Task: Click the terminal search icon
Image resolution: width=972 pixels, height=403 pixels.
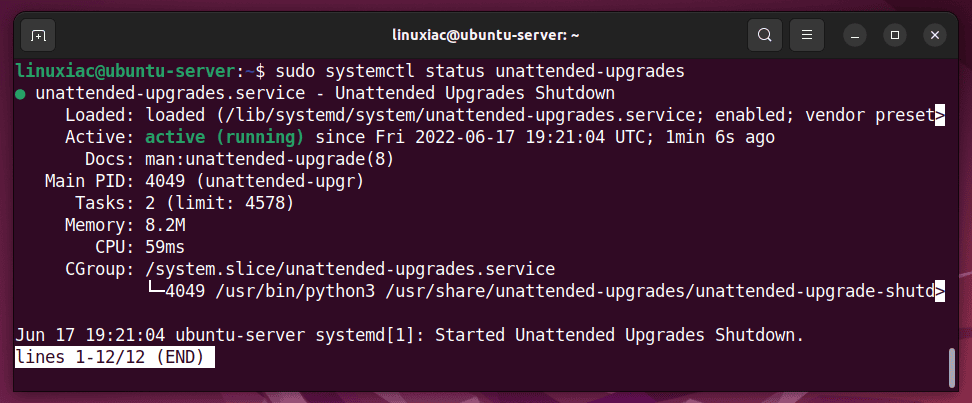Action: point(765,35)
